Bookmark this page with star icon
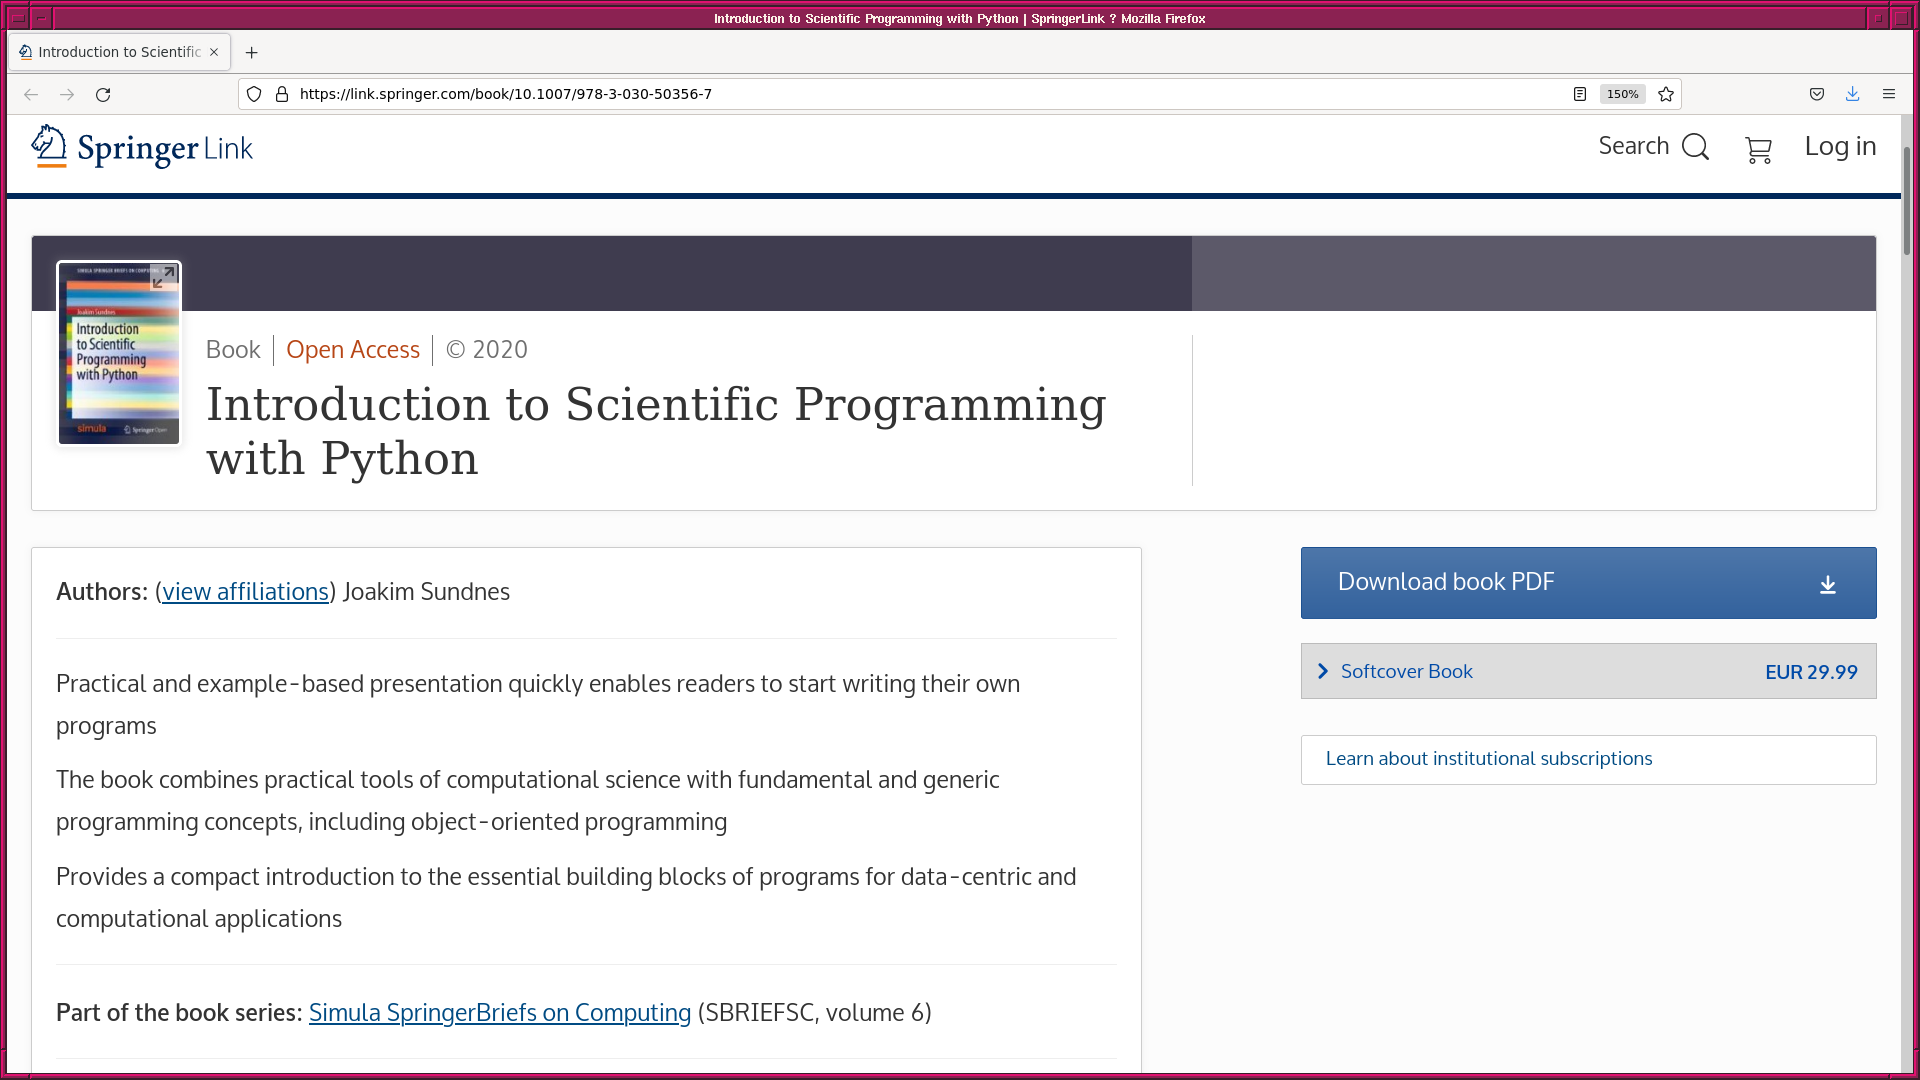The image size is (1920, 1080). pos(1666,94)
